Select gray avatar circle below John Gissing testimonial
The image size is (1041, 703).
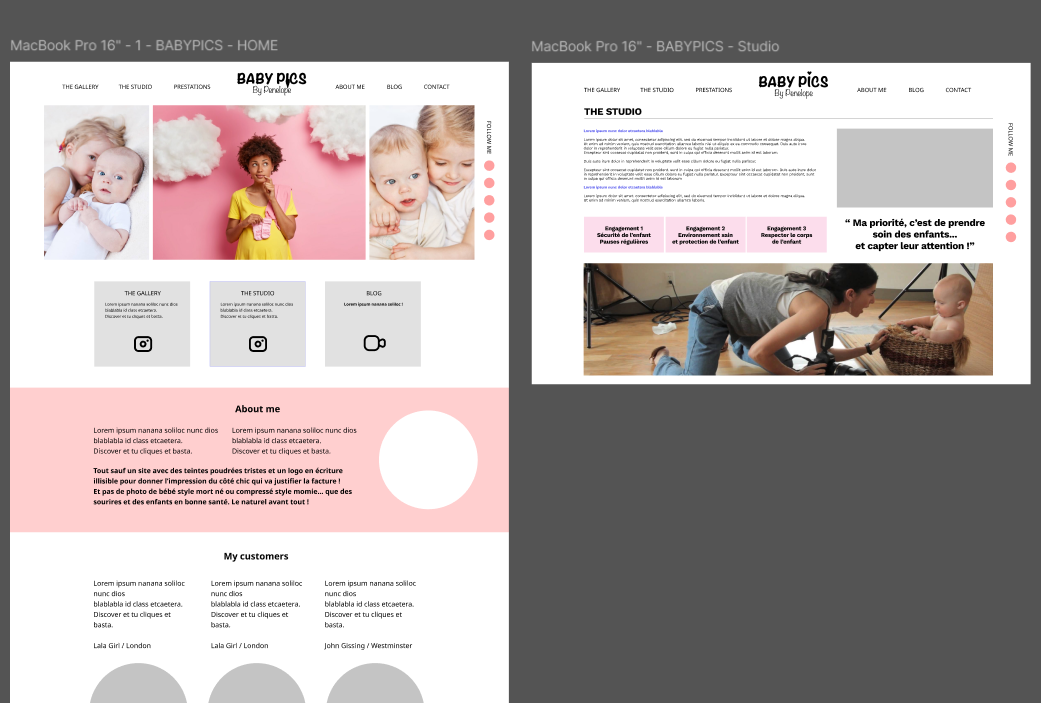375,682
